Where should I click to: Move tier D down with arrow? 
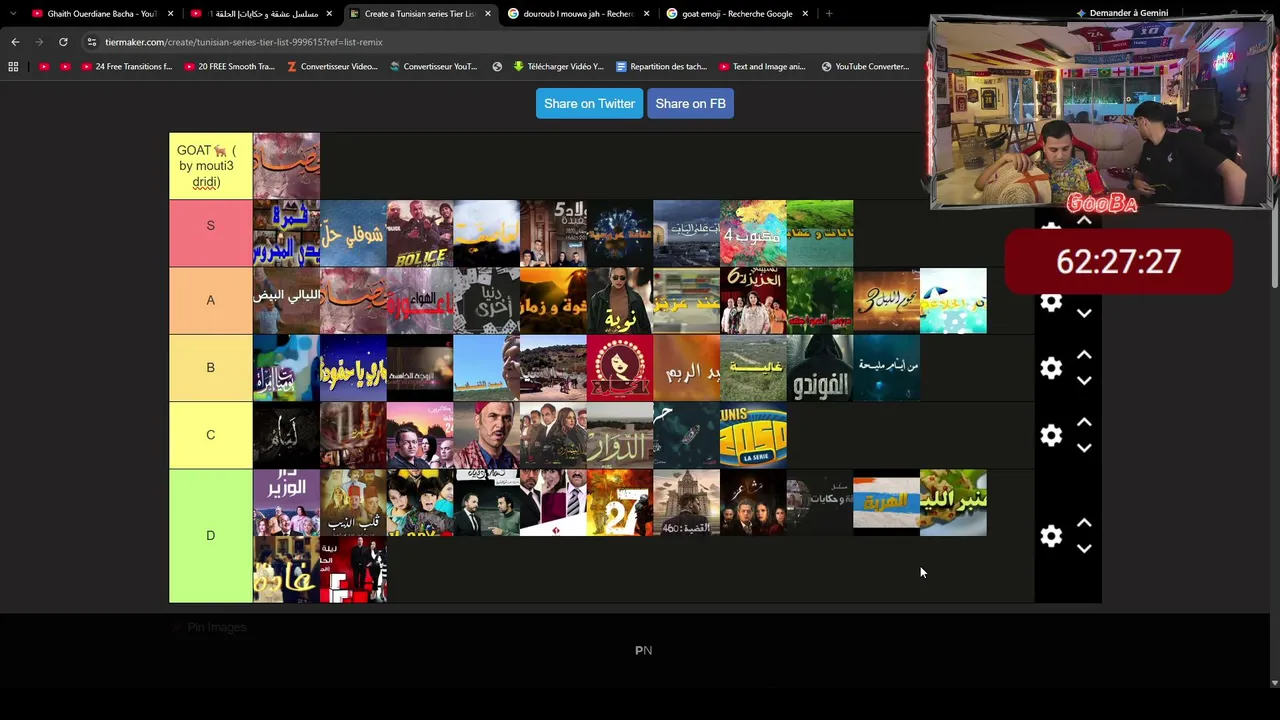point(1084,549)
